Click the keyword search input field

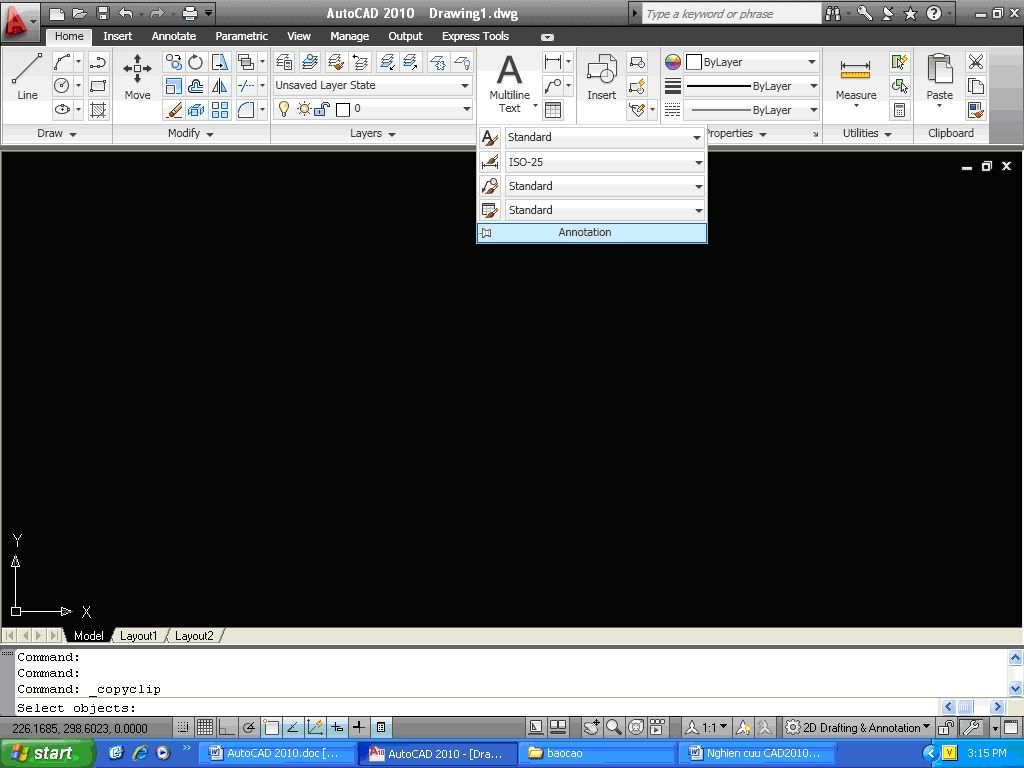pyautogui.click(x=730, y=14)
